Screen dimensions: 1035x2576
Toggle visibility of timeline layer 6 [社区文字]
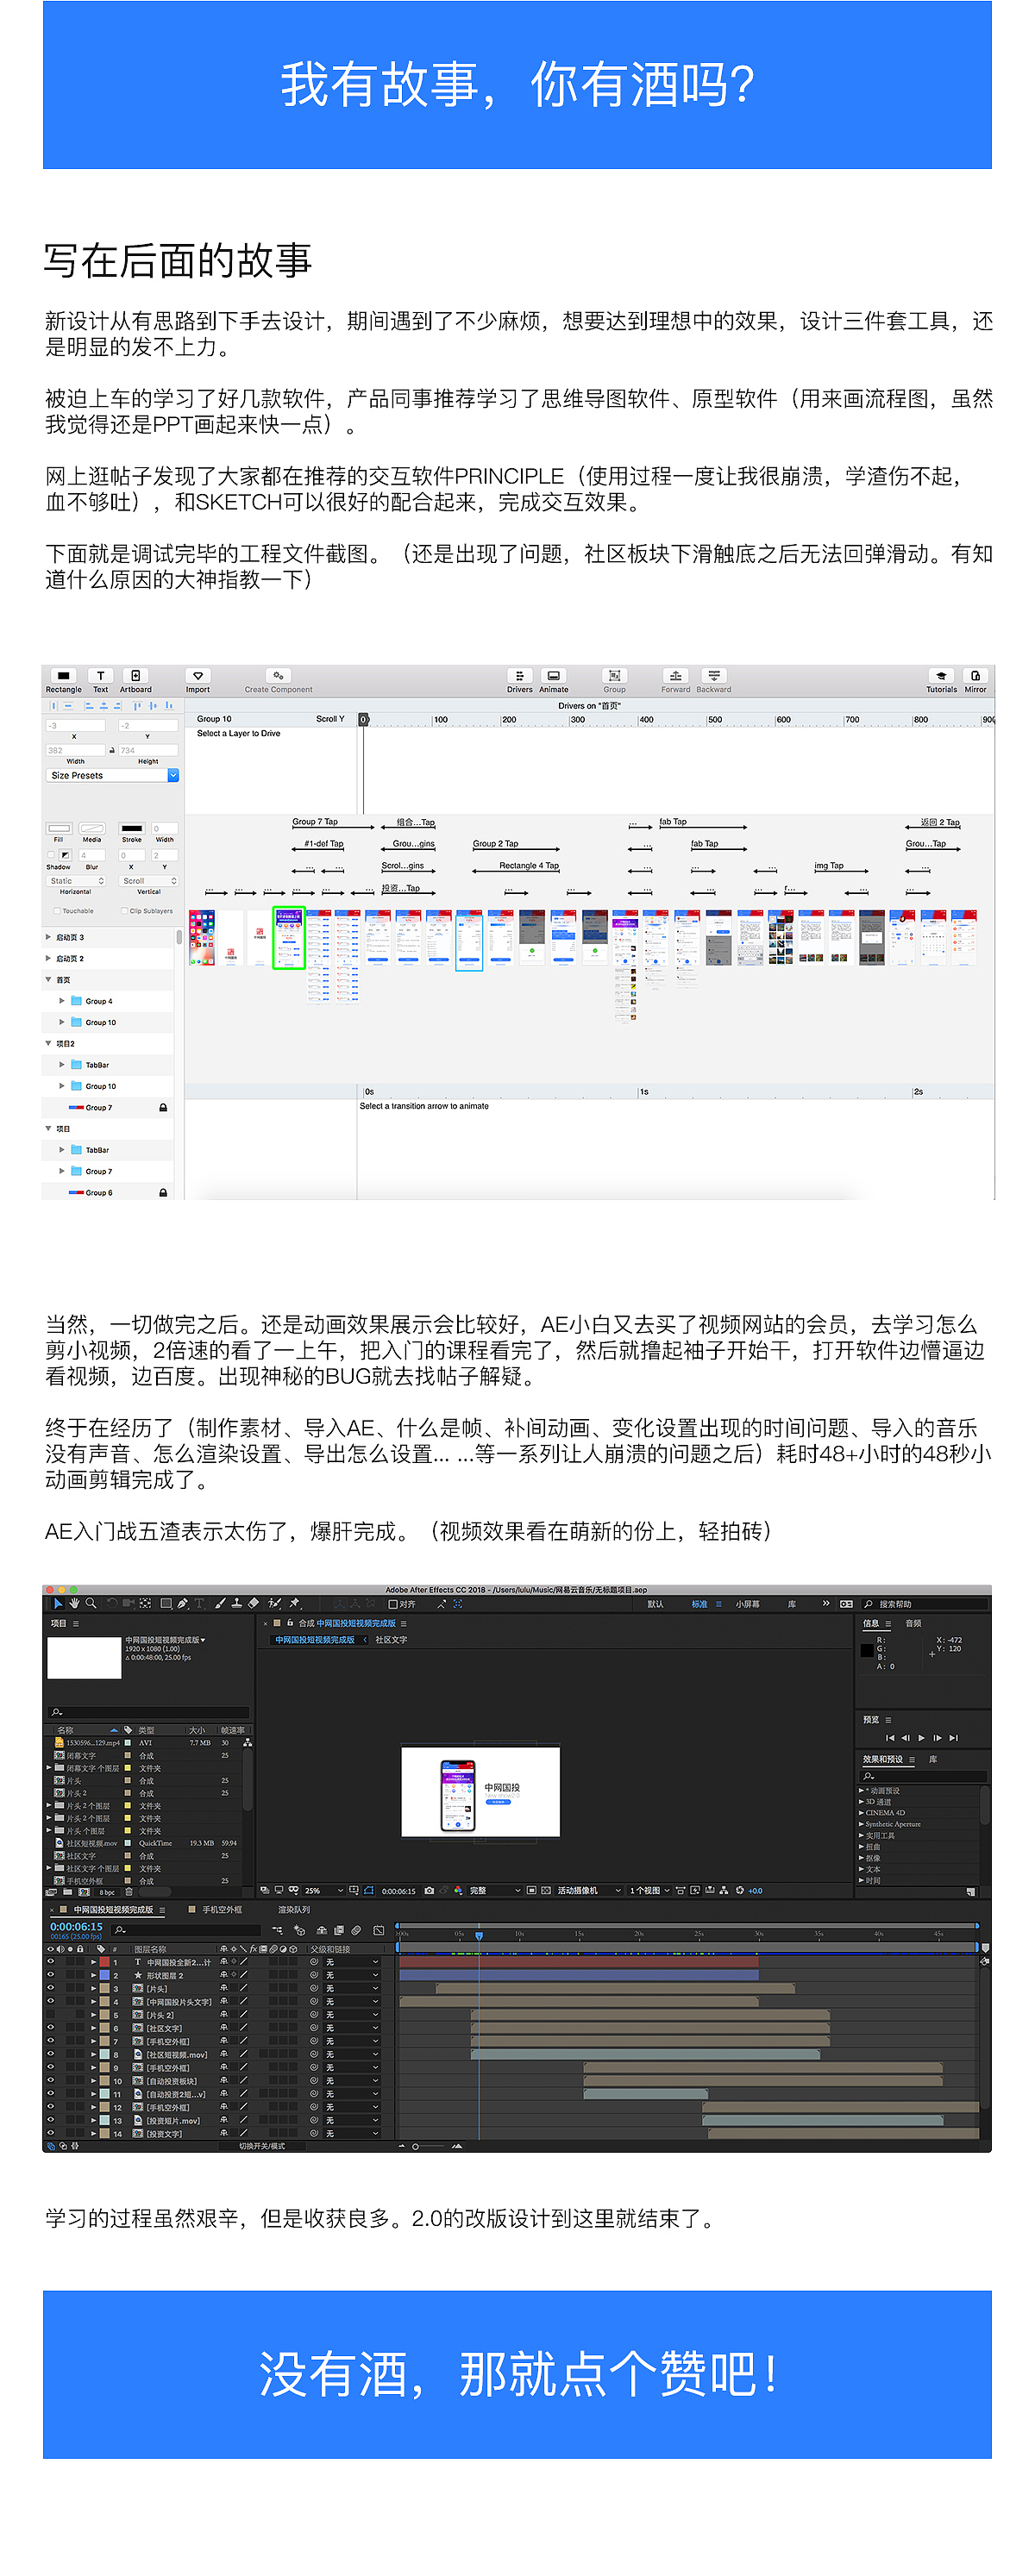click(x=51, y=2027)
